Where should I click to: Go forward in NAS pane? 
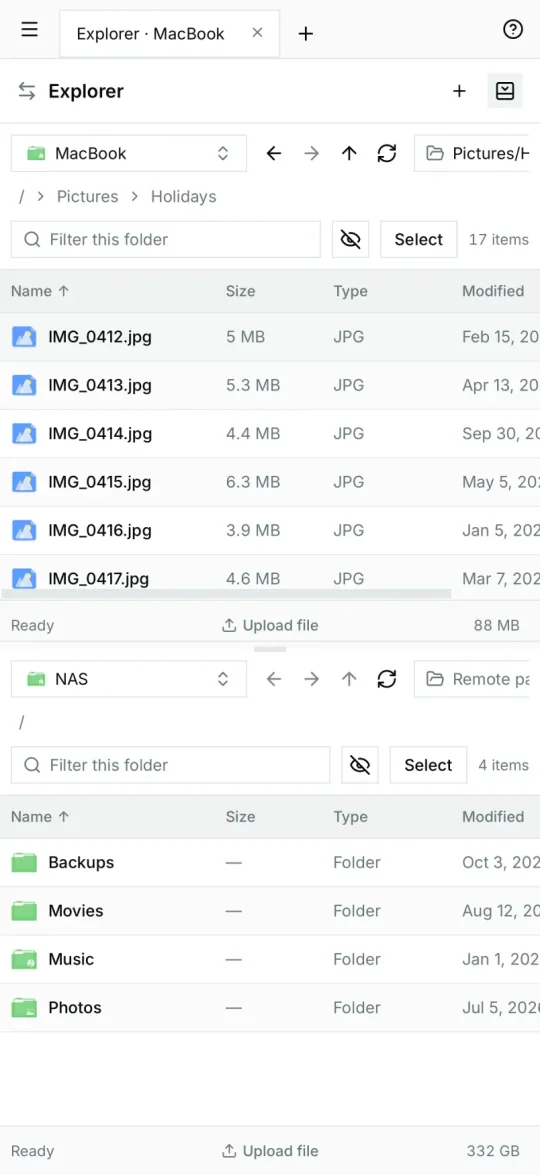pyautogui.click(x=312, y=680)
